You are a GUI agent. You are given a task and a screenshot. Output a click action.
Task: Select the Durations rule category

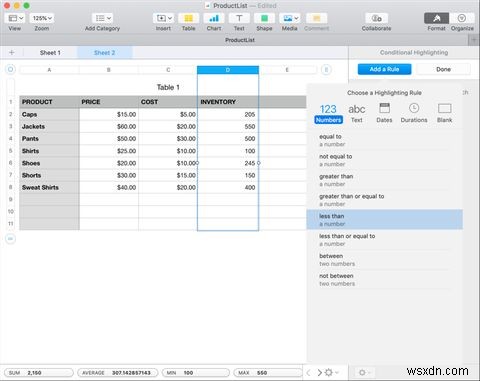[x=414, y=113]
